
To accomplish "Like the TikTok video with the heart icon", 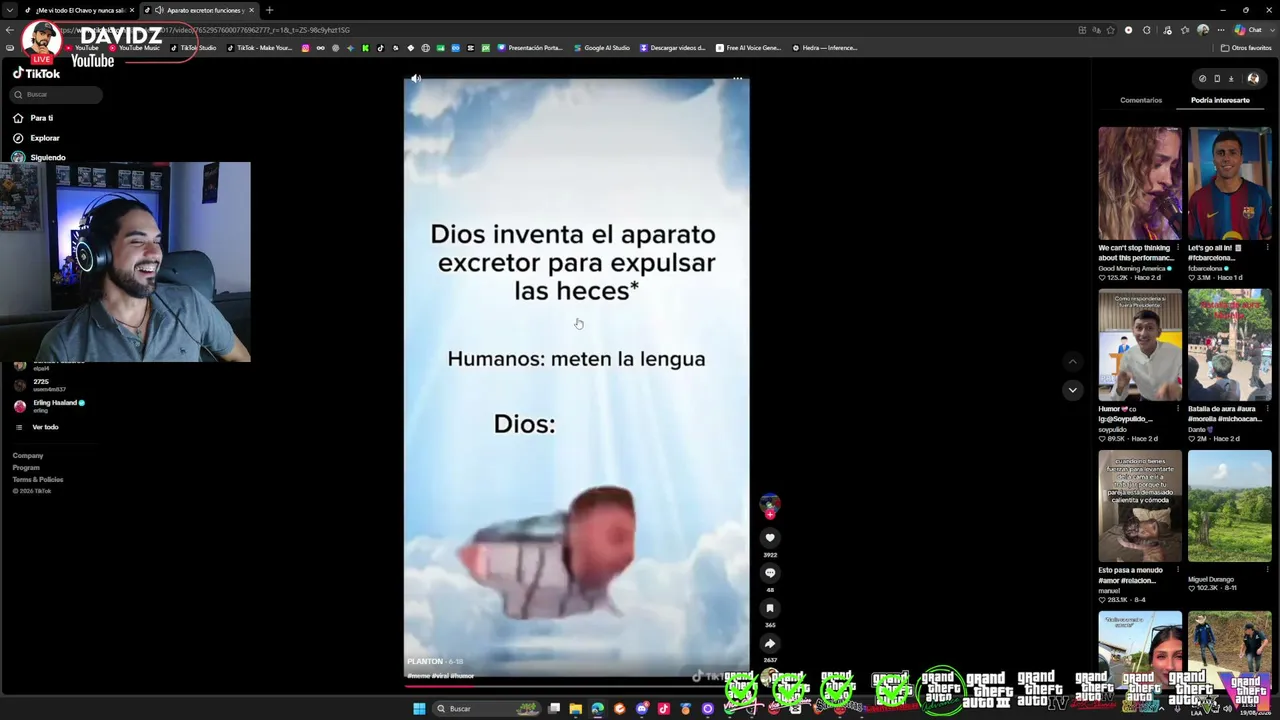I will [x=770, y=538].
